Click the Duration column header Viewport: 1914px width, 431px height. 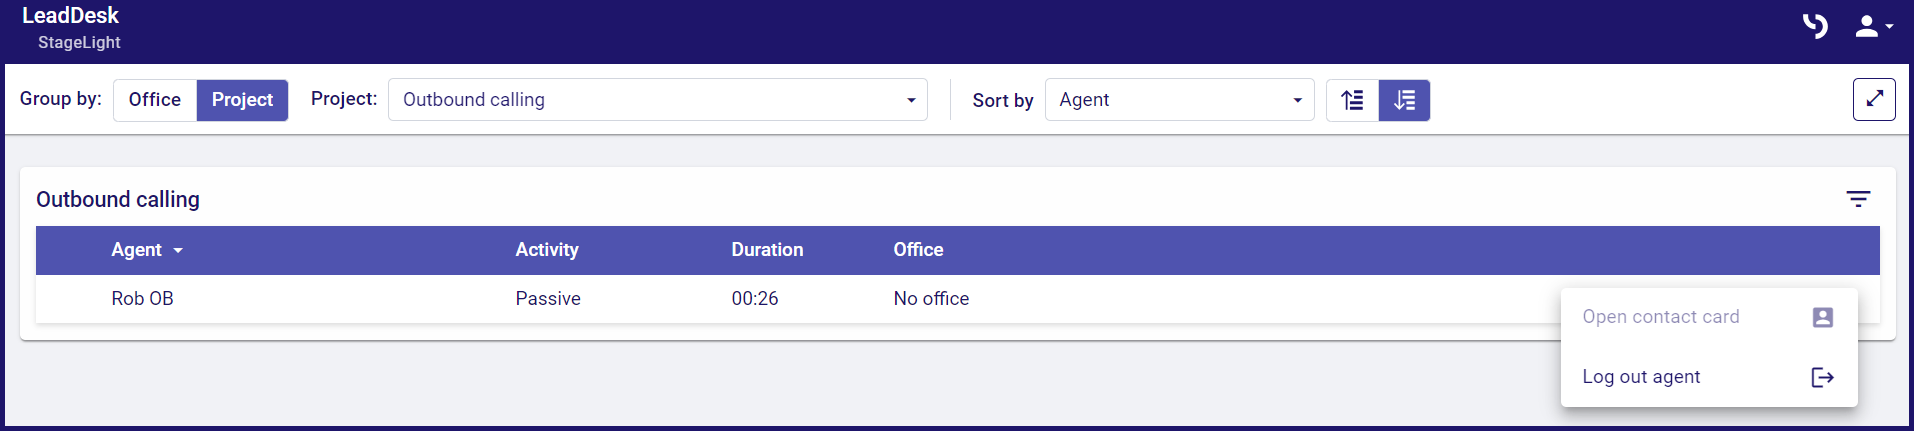tap(767, 250)
